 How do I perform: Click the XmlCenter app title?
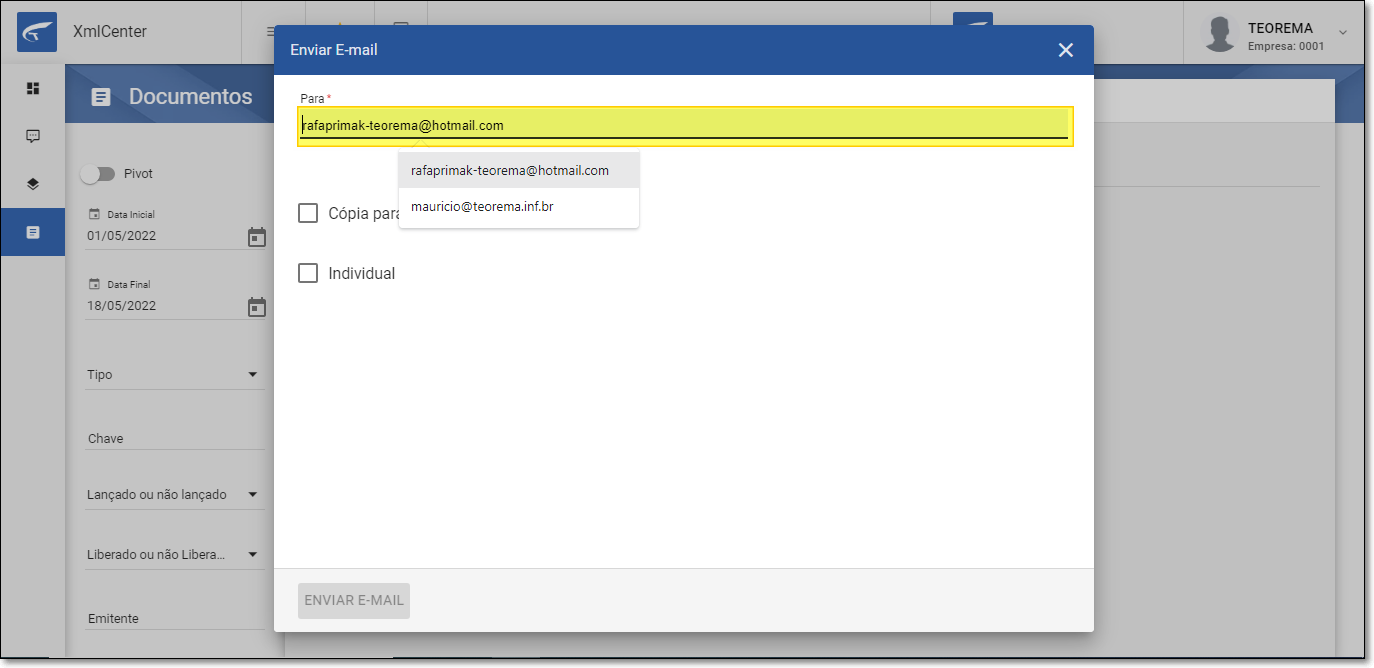click(x=110, y=32)
